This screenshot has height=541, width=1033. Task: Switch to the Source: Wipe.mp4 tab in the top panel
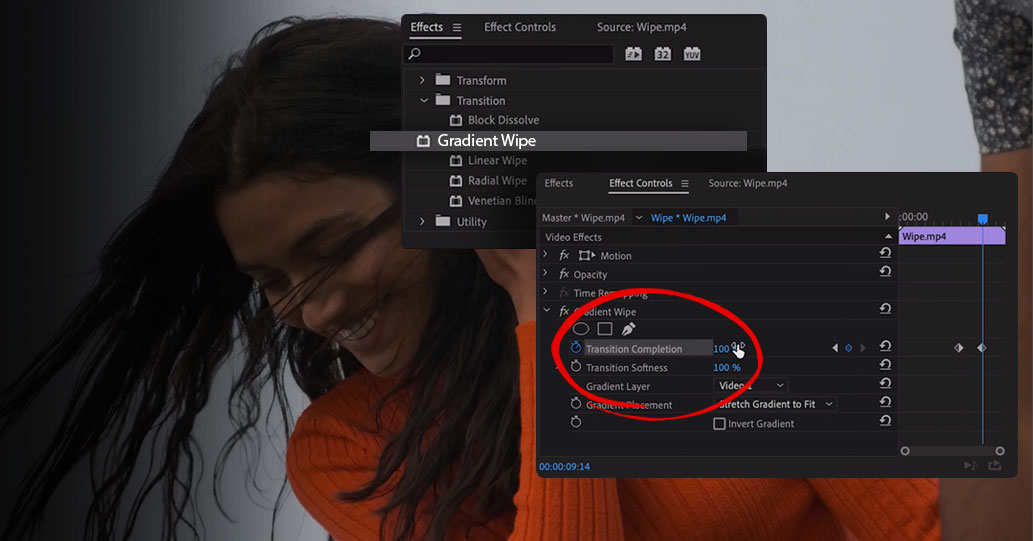tap(642, 27)
